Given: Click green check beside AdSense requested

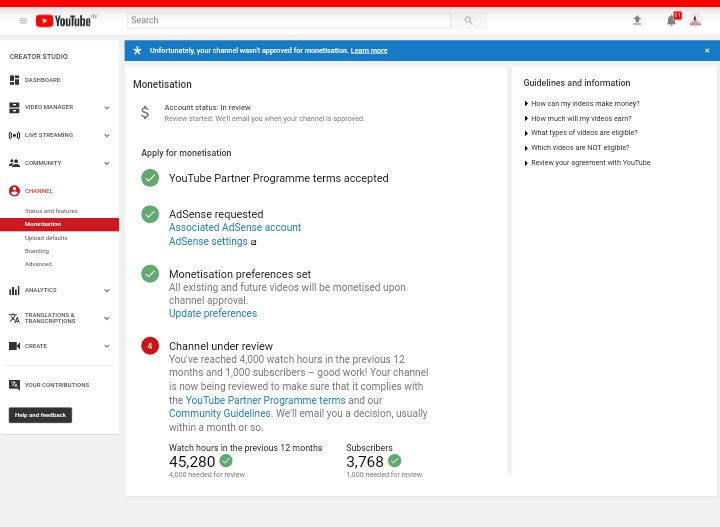Looking at the screenshot, I should pos(150,214).
